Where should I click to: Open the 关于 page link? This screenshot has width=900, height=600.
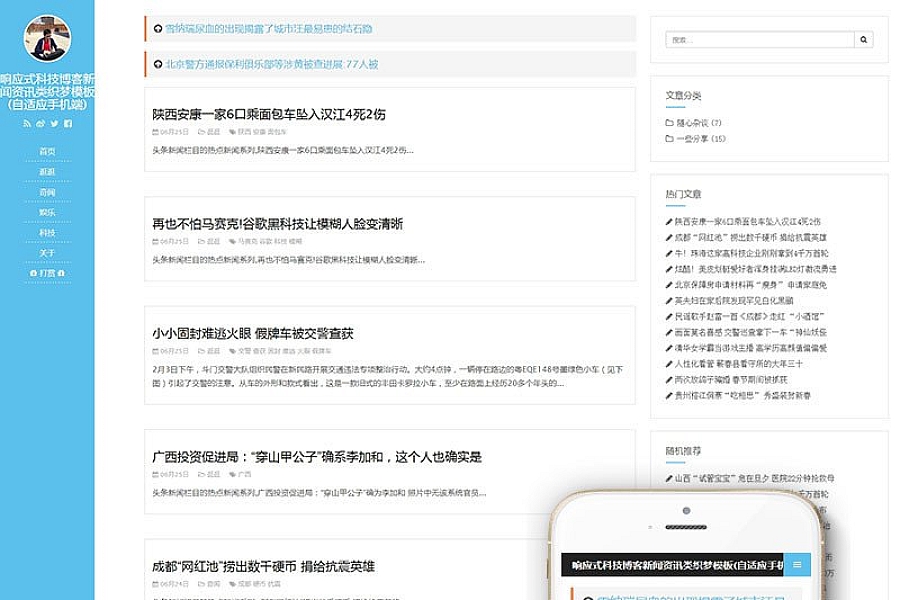47,253
